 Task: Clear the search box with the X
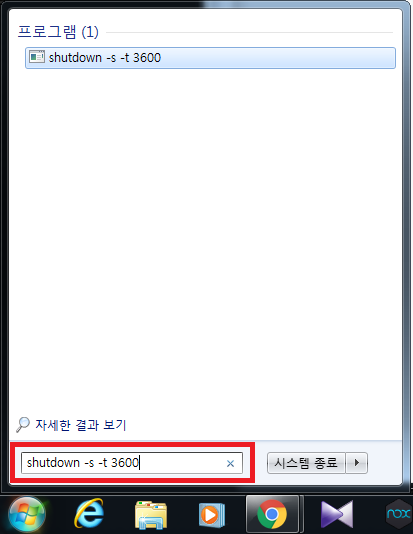pyautogui.click(x=231, y=464)
